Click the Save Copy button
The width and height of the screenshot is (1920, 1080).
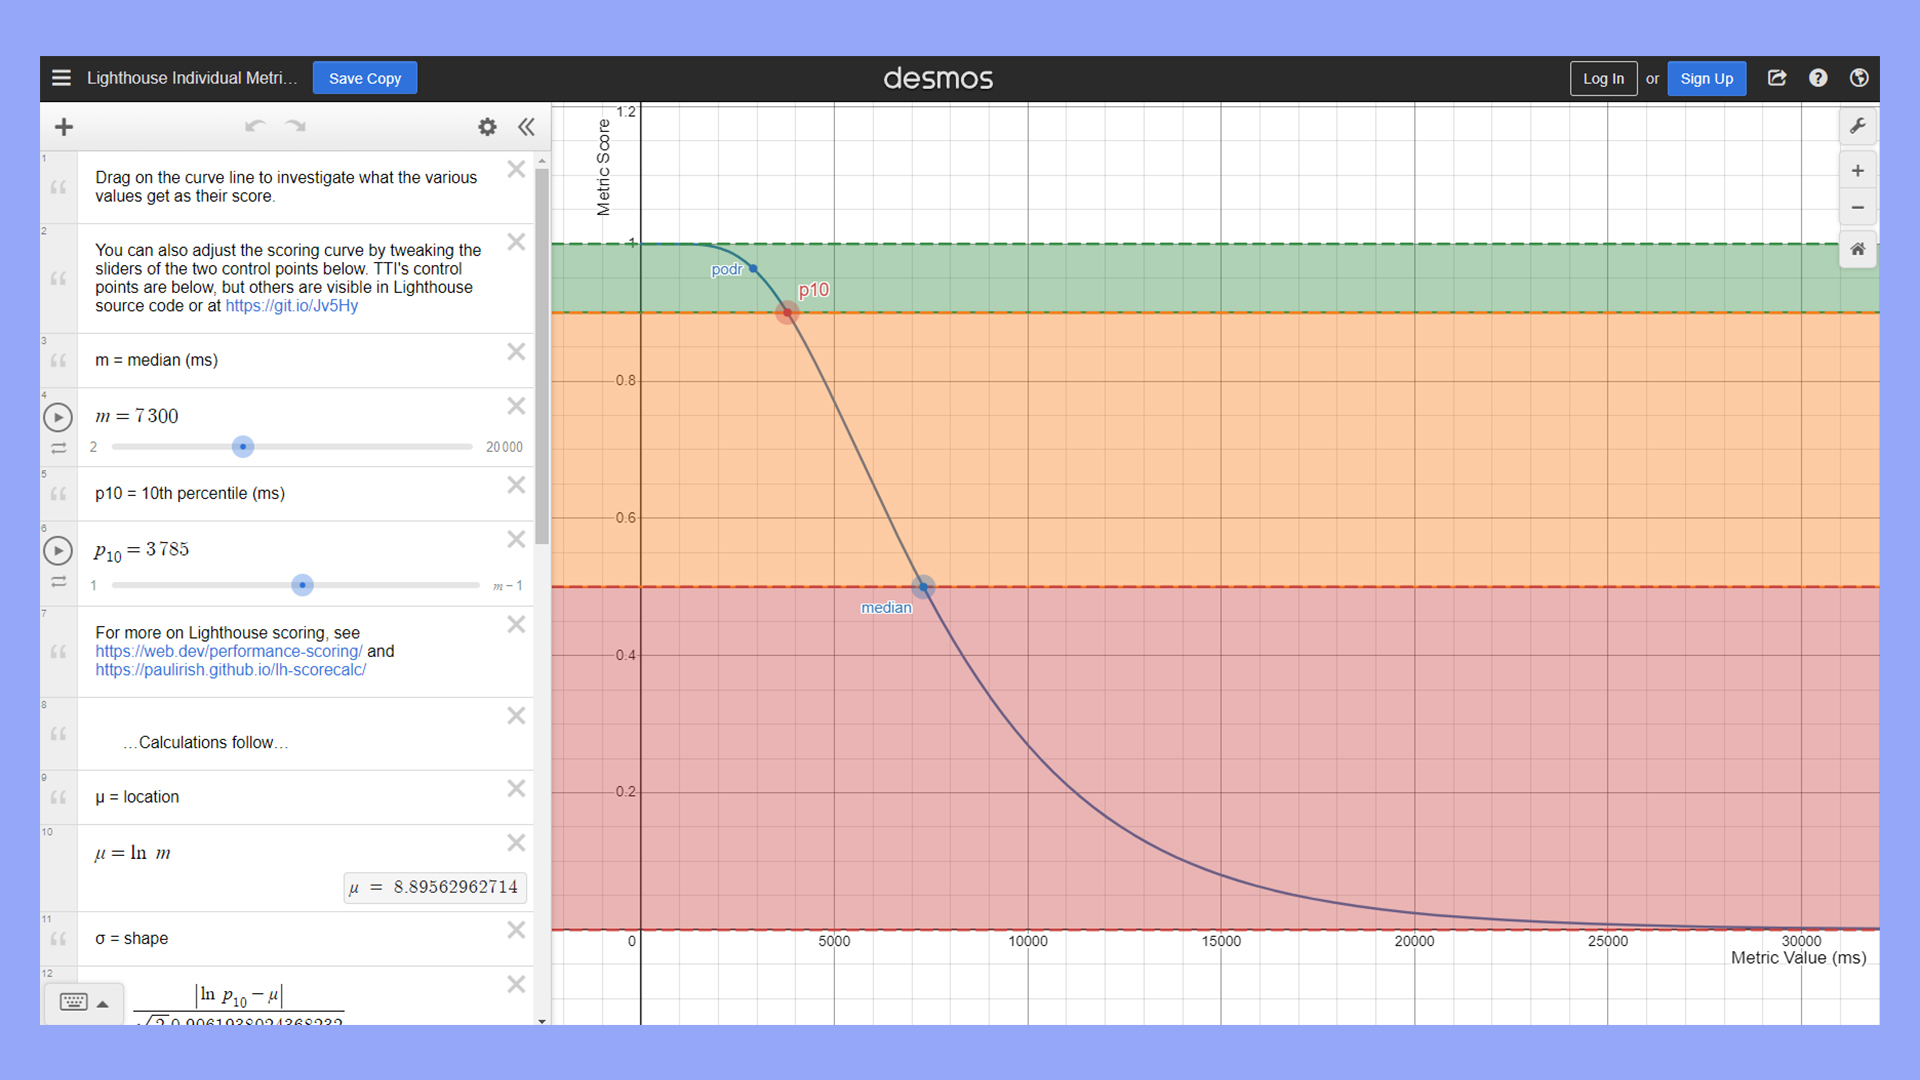click(x=364, y=77)
